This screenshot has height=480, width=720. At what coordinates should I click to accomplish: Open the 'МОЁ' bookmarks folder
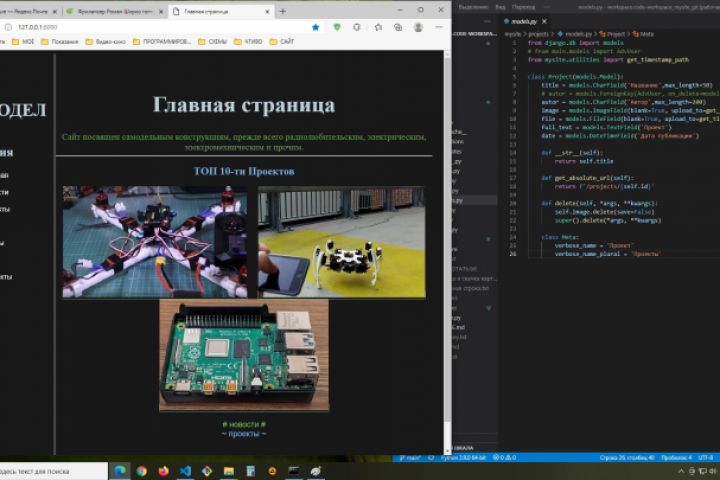tap(23, 41)
